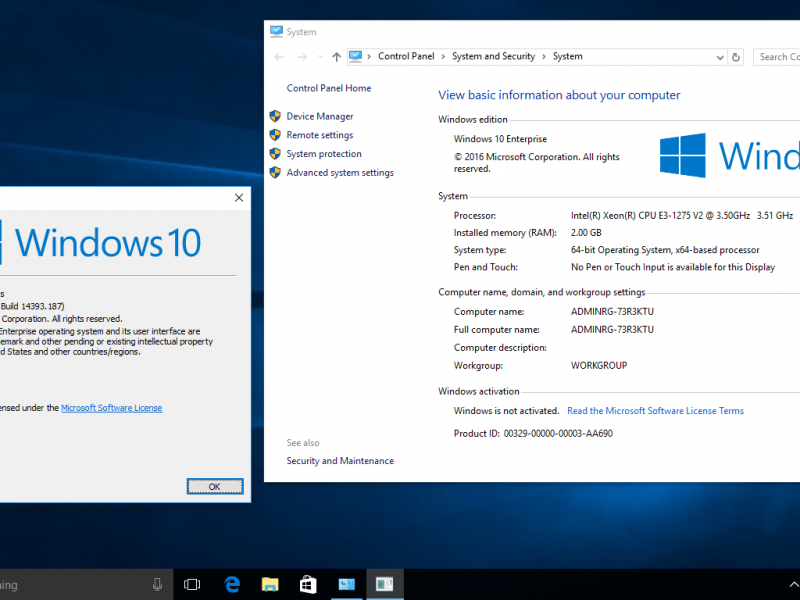Read the Microsoft Software License Terms

[x=656, y=411]
